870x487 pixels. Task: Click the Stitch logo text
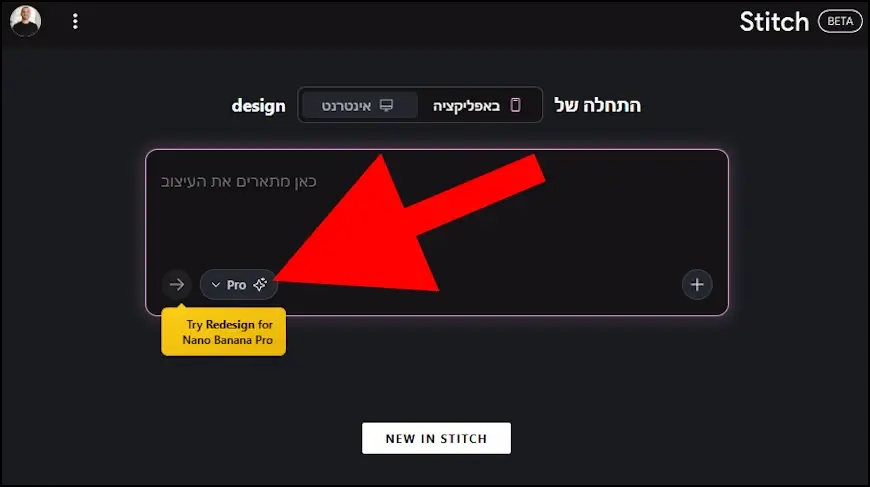click(773, 21)
